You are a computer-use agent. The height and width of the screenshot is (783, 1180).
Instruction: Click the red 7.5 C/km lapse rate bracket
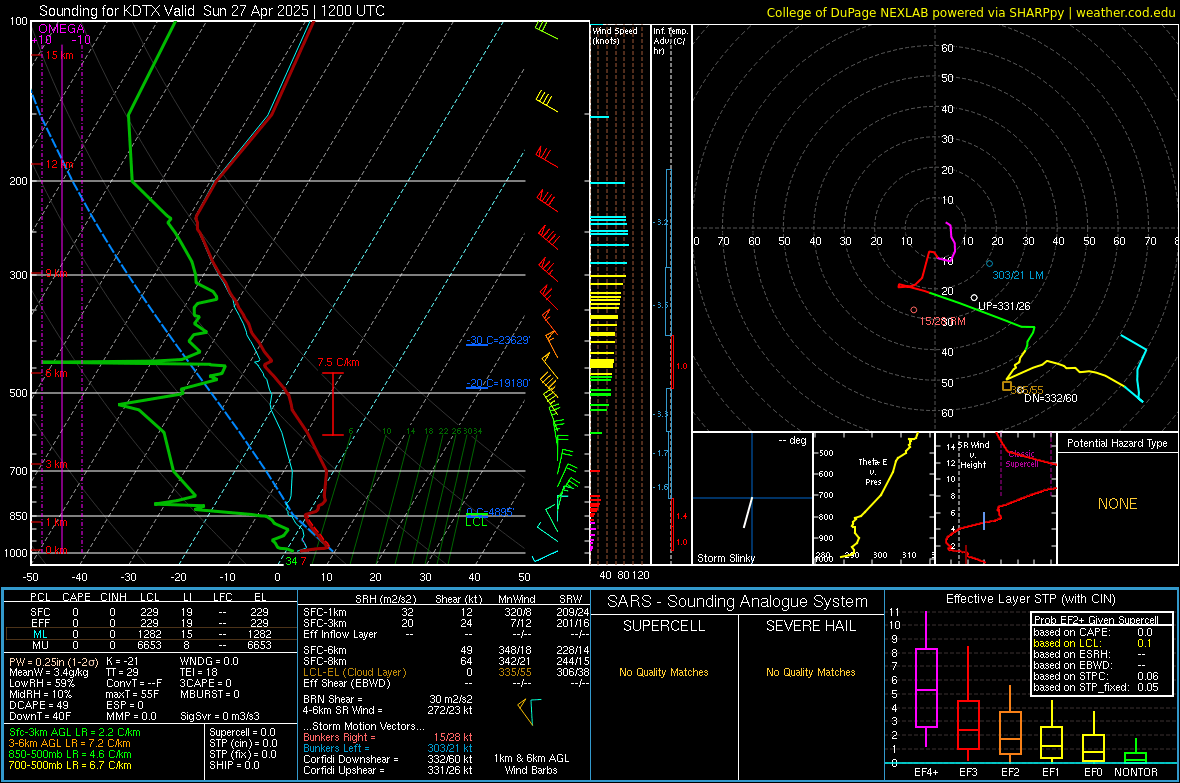tap(333, 404)
